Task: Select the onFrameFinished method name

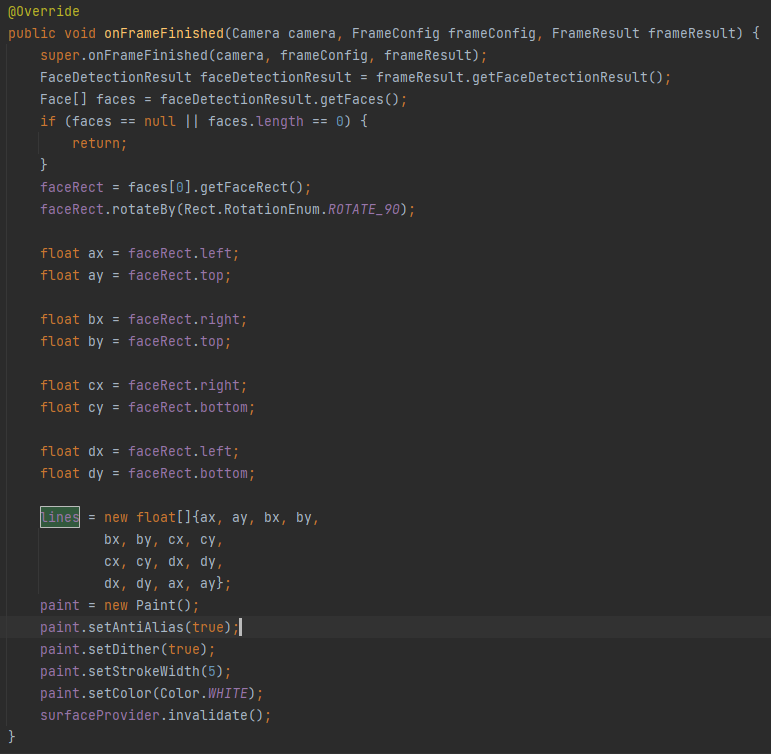Action: tap(164, 33)
